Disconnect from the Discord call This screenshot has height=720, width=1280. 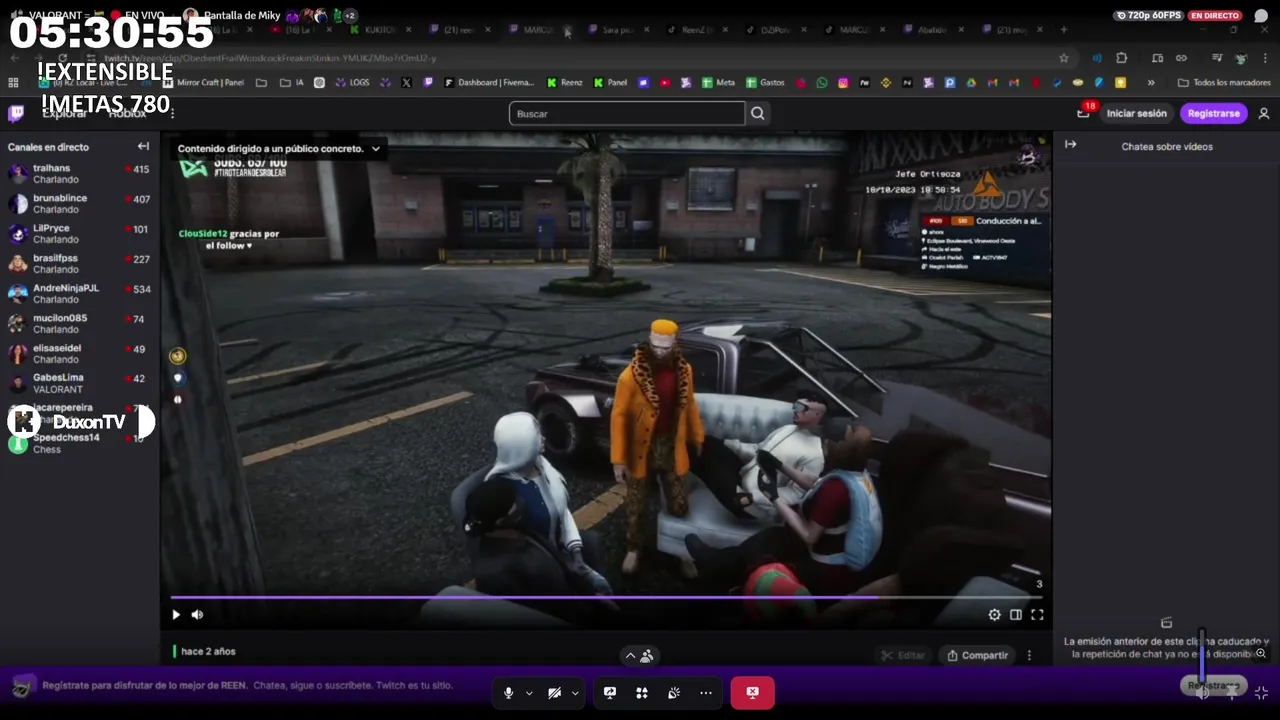click(x=752, y=692)
